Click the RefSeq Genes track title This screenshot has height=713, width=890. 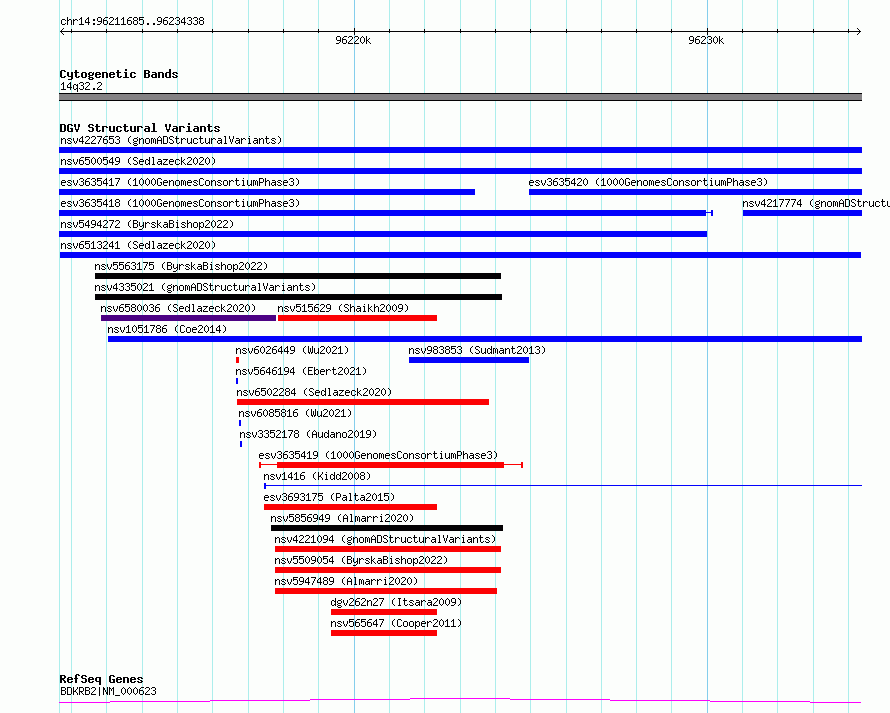point(101,679)
